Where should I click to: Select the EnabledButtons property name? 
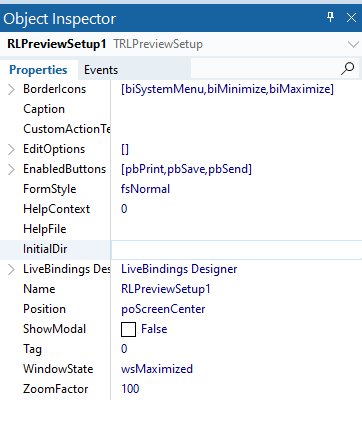point(64,169)
